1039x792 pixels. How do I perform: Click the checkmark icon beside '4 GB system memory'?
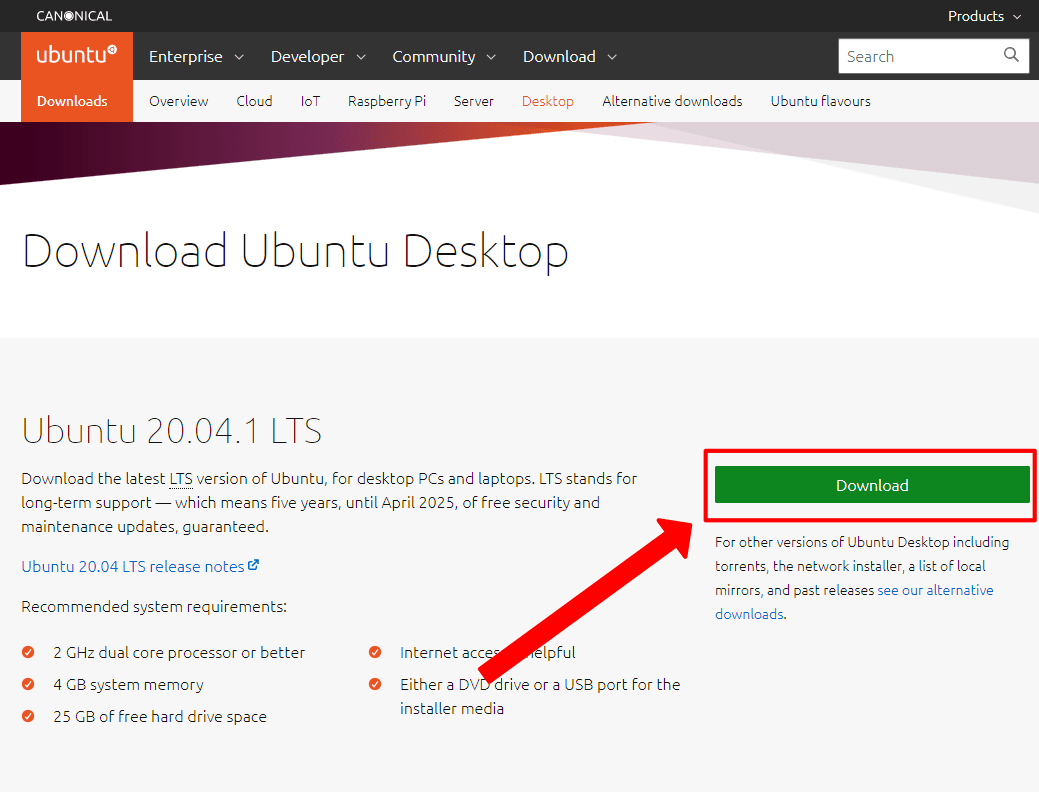[x=28, y=683]
